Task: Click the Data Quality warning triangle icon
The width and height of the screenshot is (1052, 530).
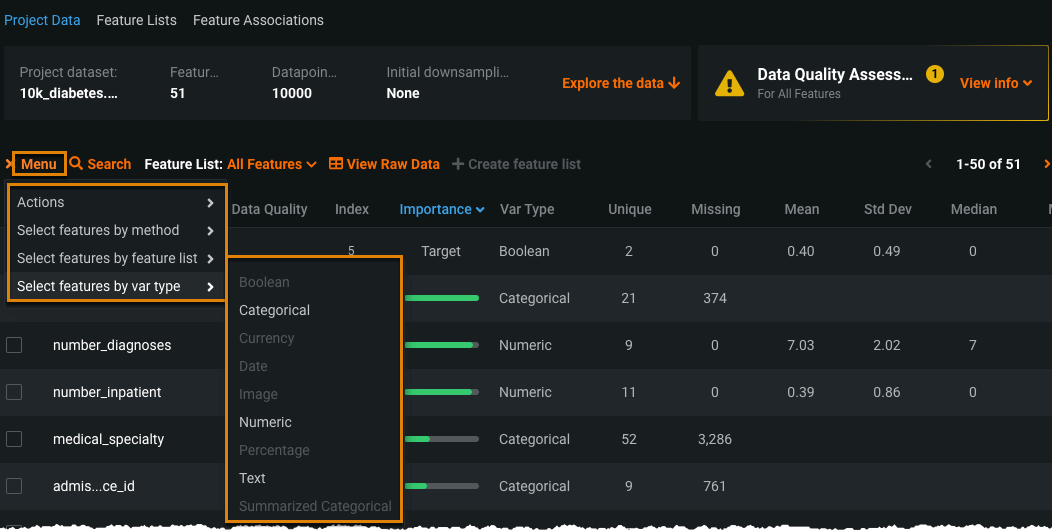Action: (730, 84)
